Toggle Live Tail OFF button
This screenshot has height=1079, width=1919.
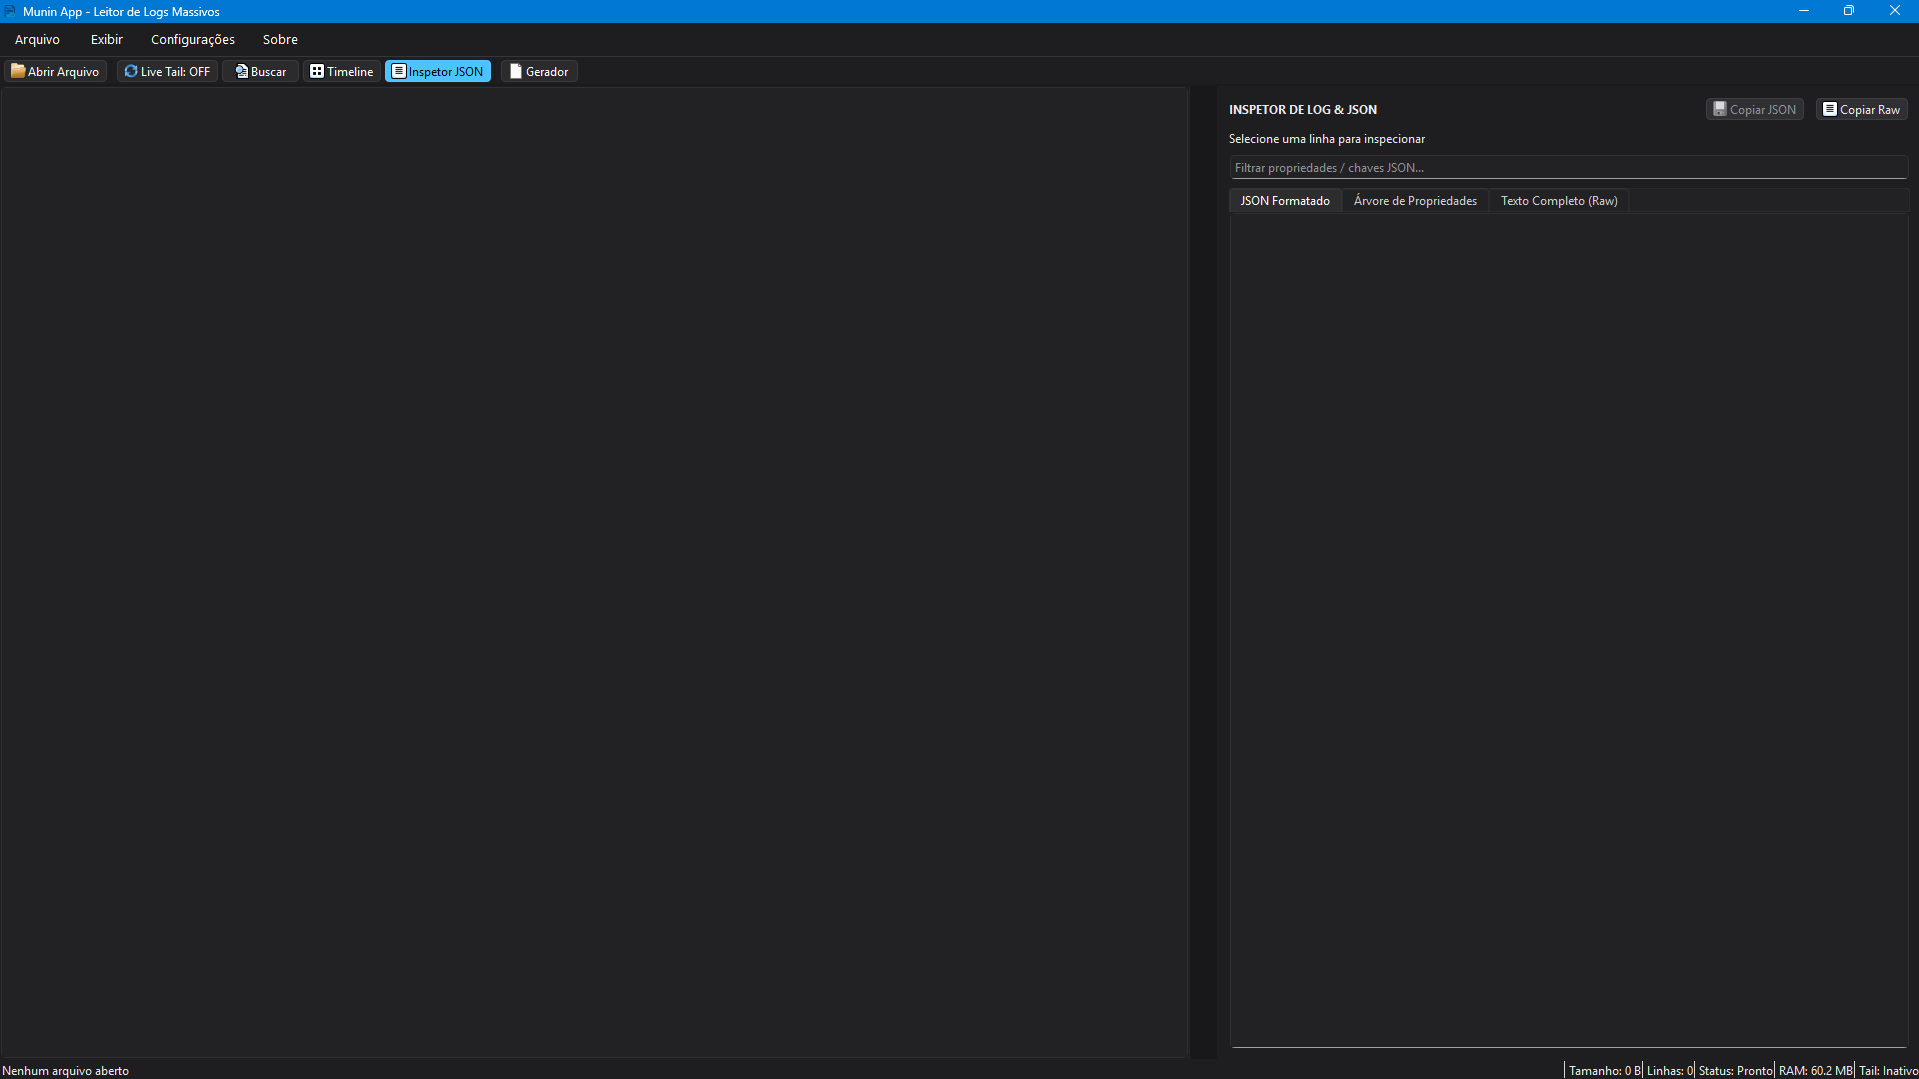pos(167,71)
